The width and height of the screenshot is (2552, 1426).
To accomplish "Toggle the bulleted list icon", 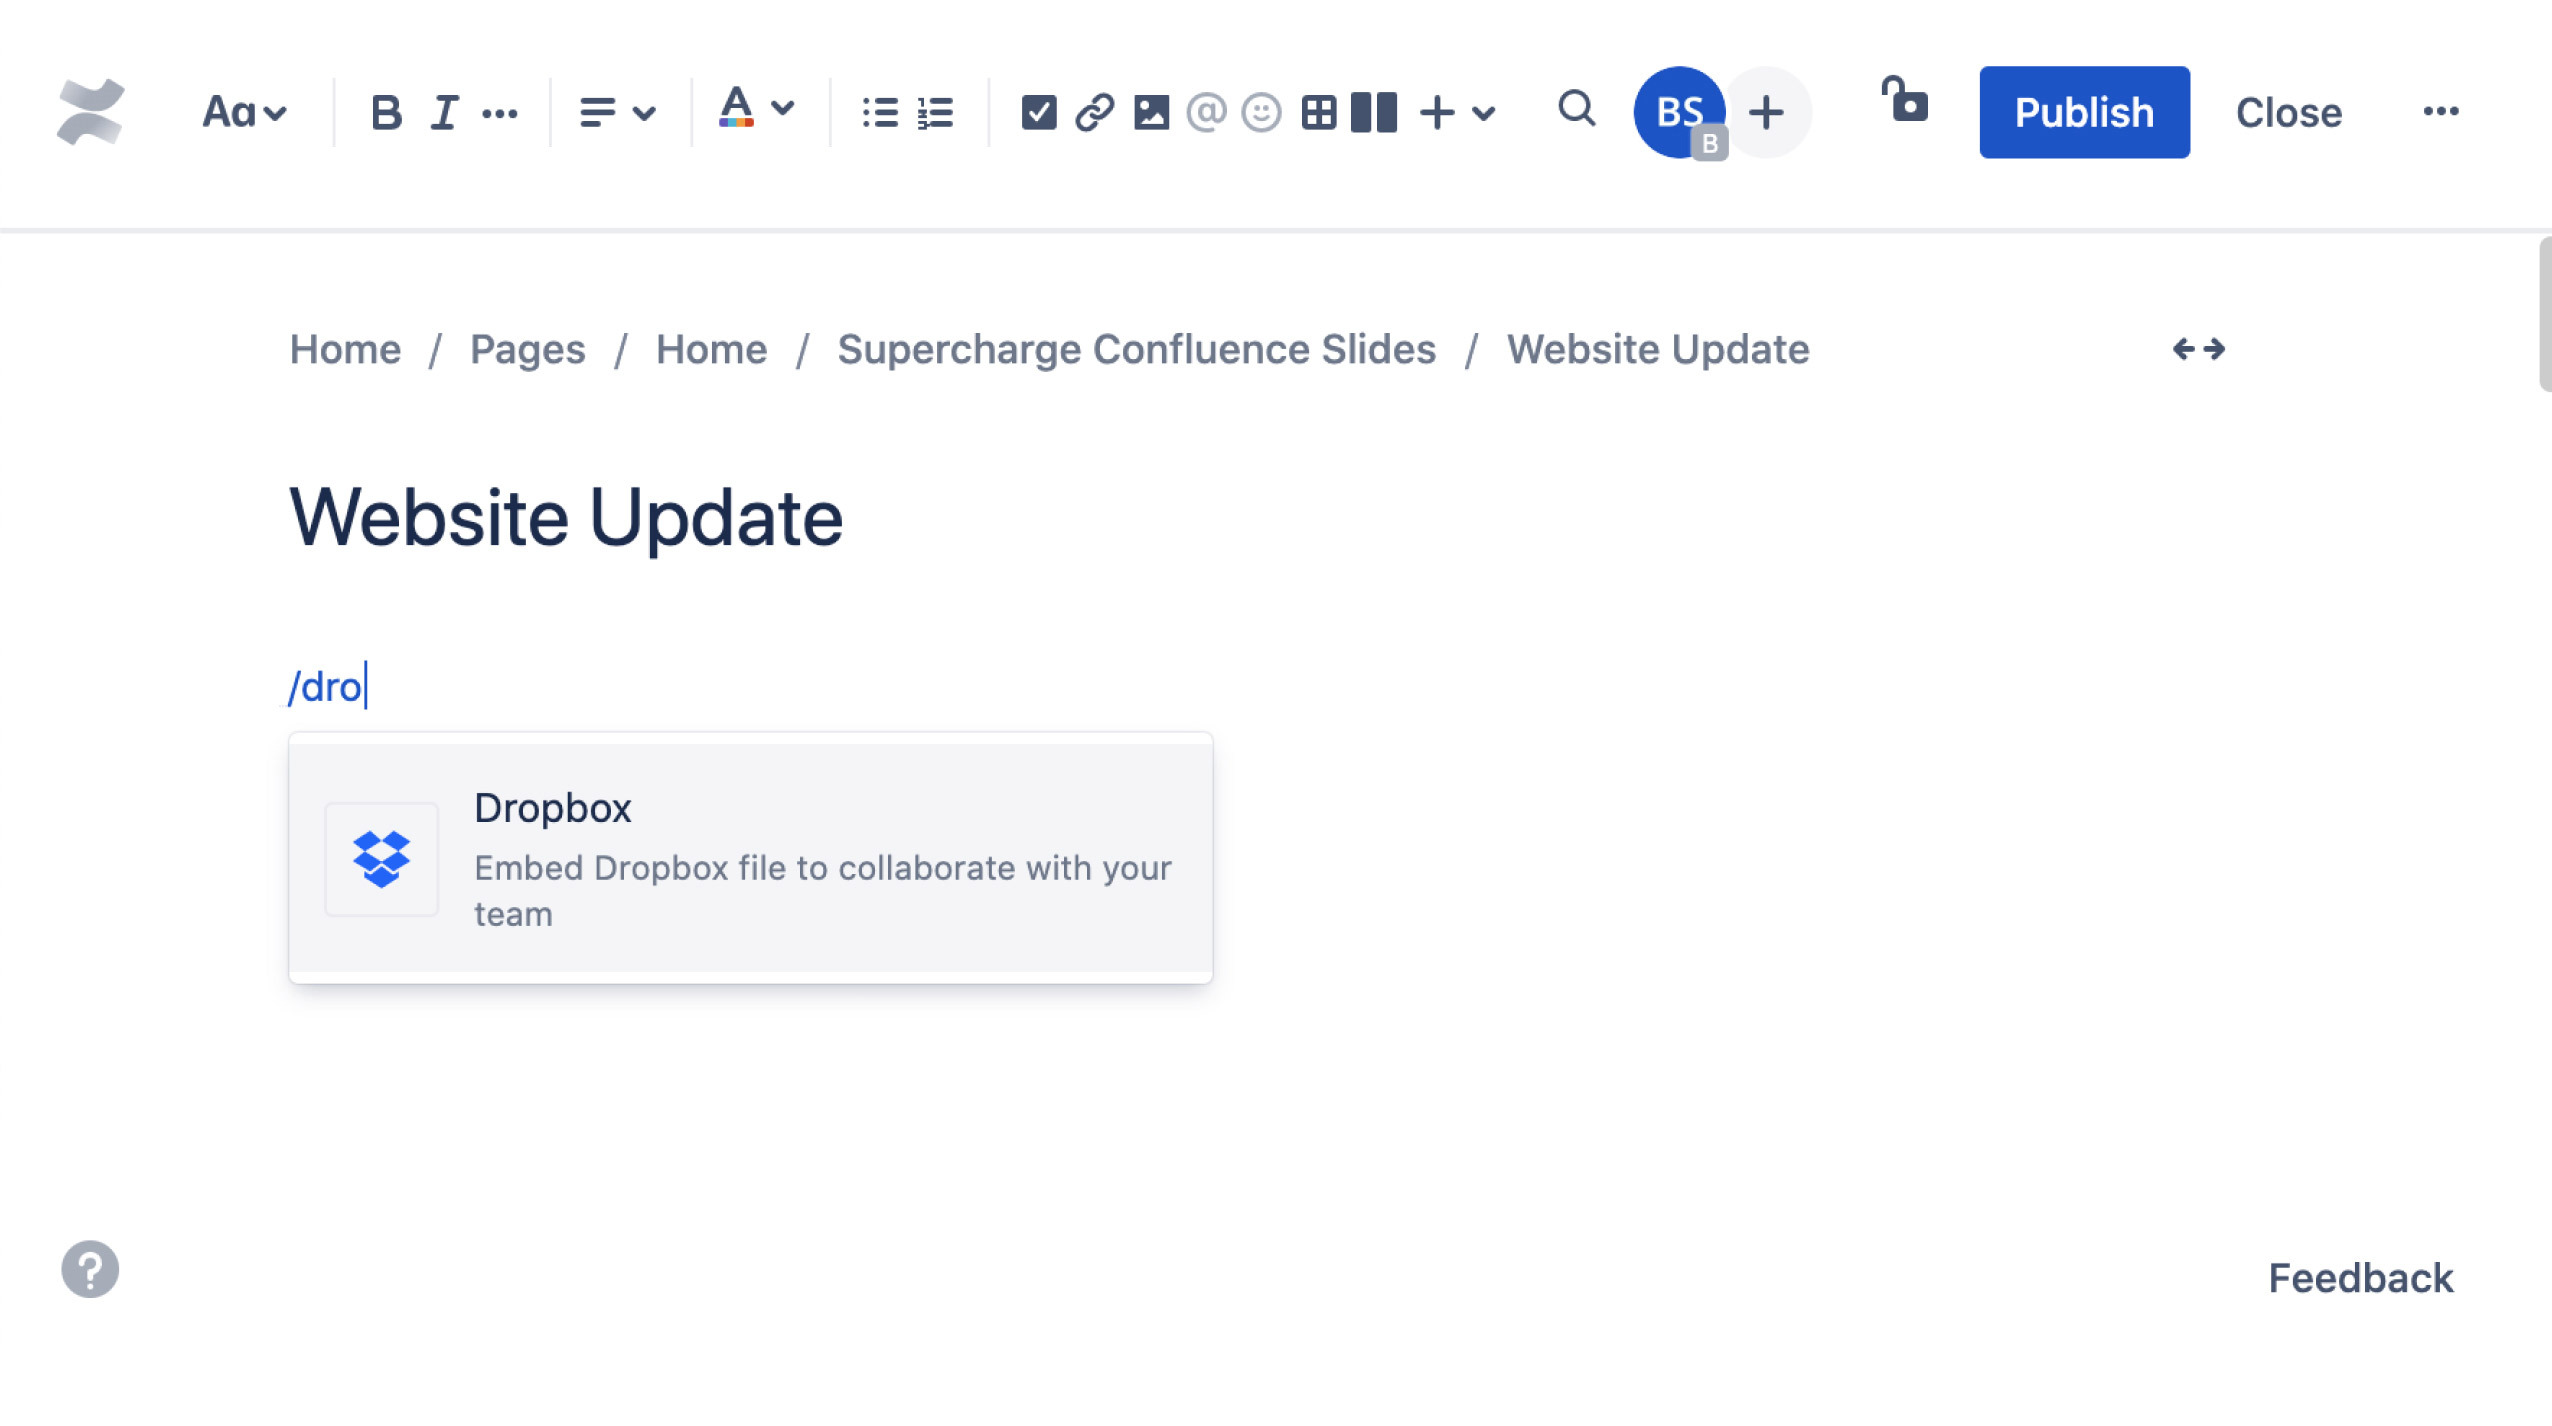I will point(876,112).
